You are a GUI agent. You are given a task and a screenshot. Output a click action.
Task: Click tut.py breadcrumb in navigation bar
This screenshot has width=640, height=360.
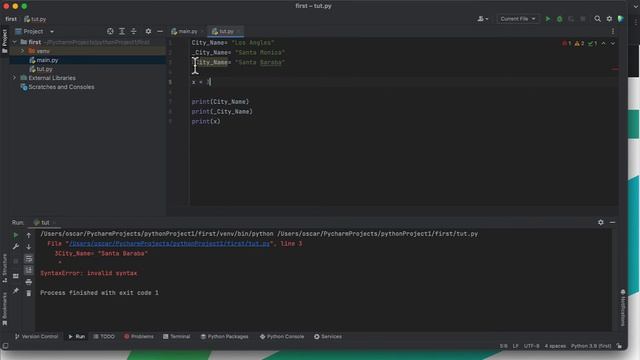35,19
